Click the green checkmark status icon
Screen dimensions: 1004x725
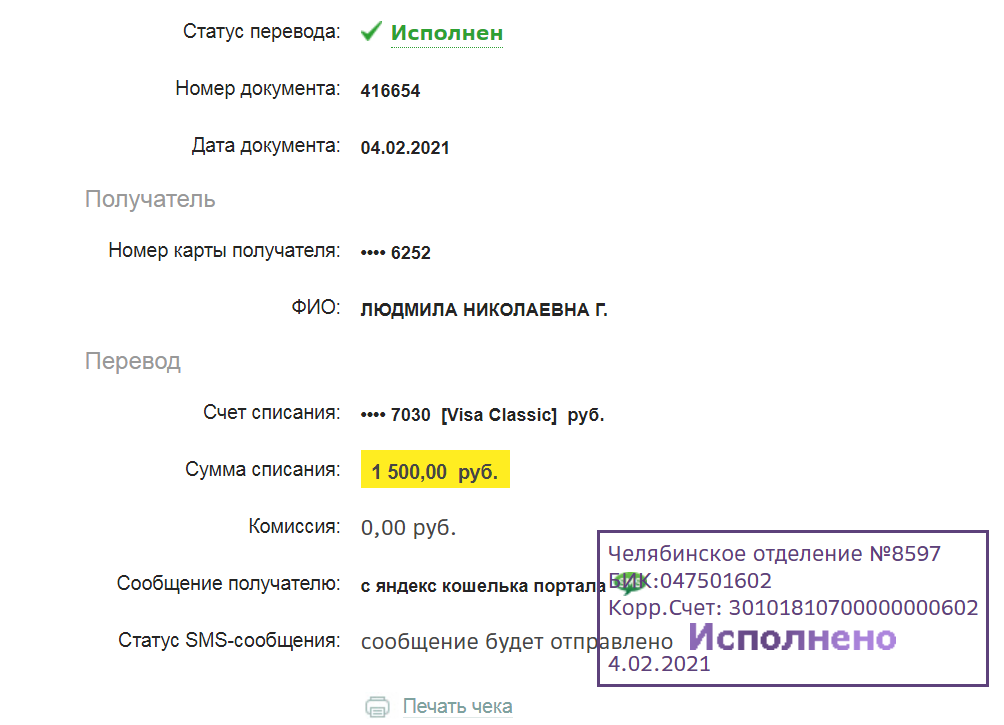pyautogui.click(x=371, y=32)
